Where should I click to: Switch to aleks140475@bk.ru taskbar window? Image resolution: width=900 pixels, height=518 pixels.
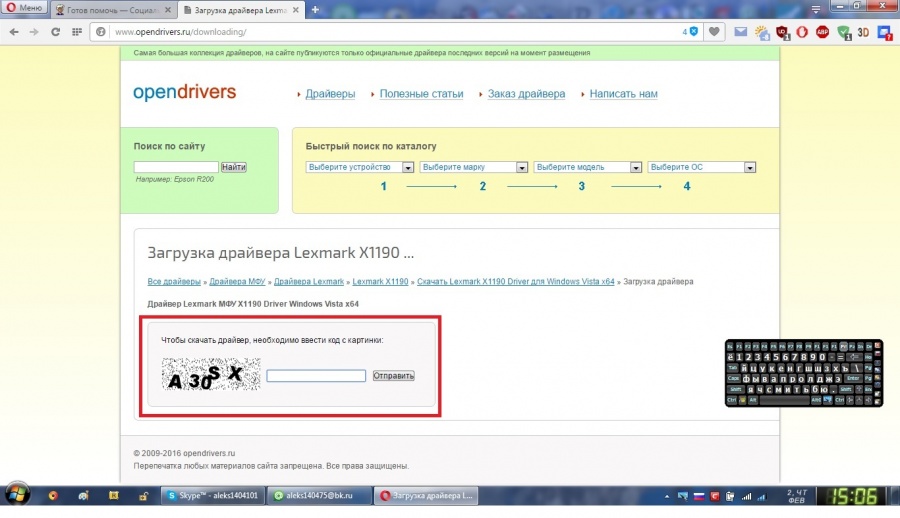coord(319,495)
